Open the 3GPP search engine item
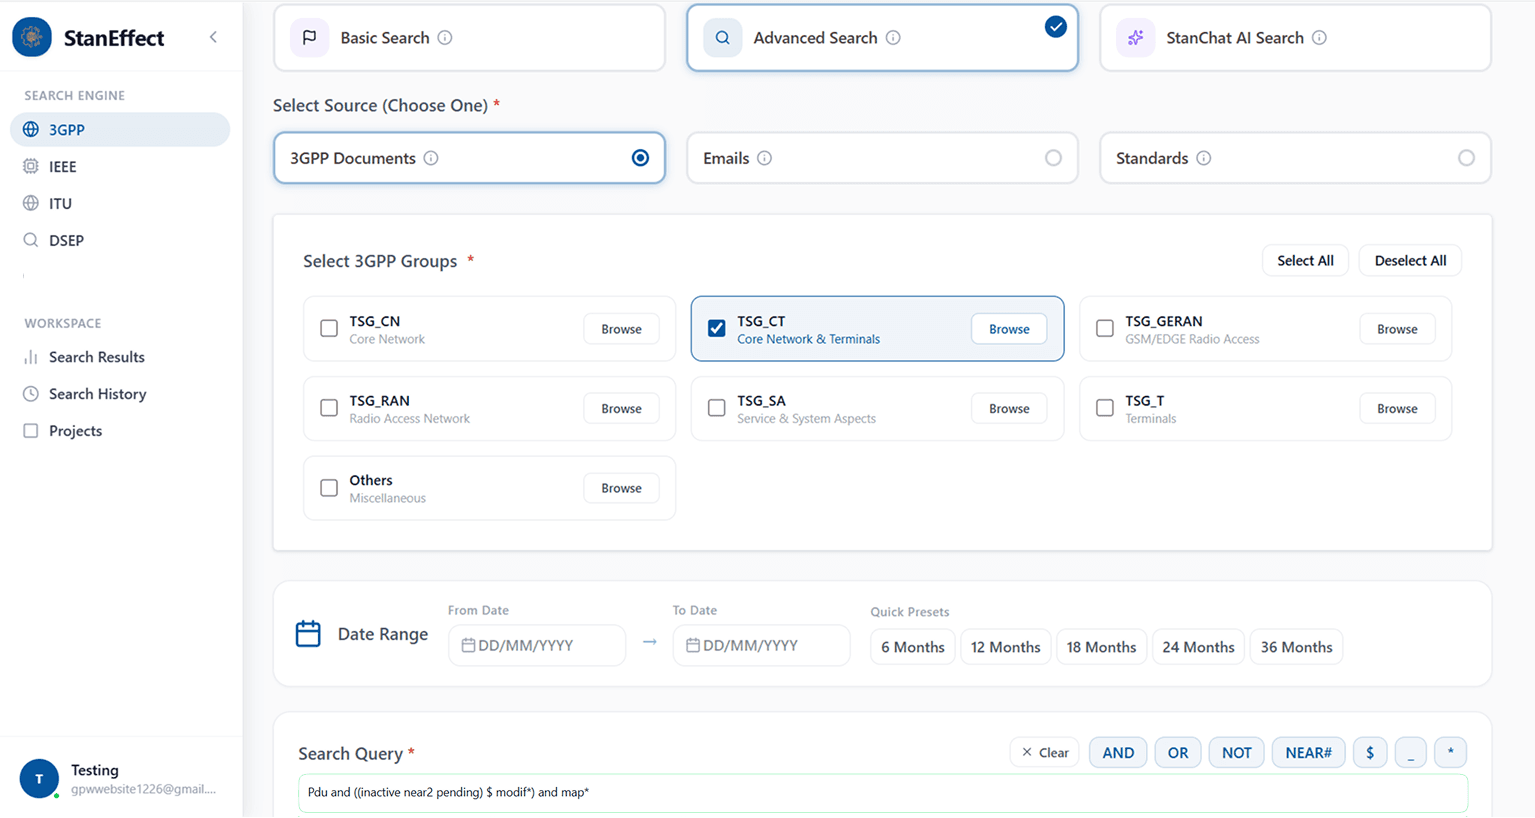1535x818 pixels. (120, 130)
